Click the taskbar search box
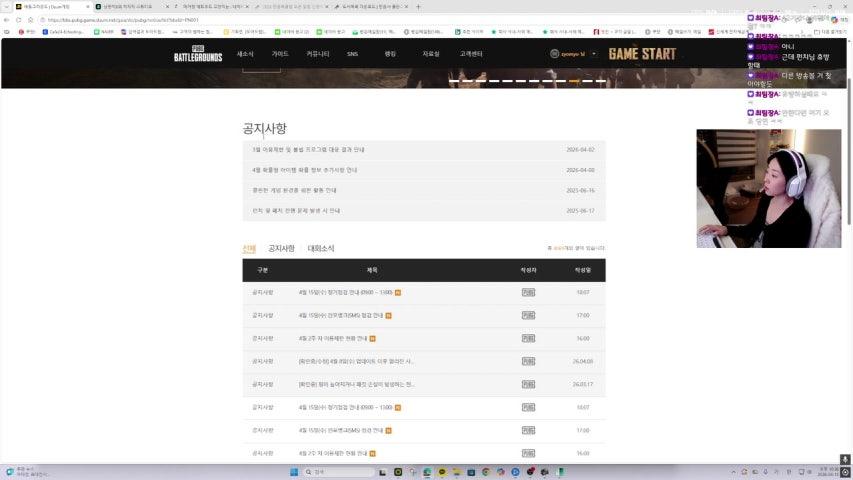The height and width of the screenshot is (480, 853). coord(340,471)
